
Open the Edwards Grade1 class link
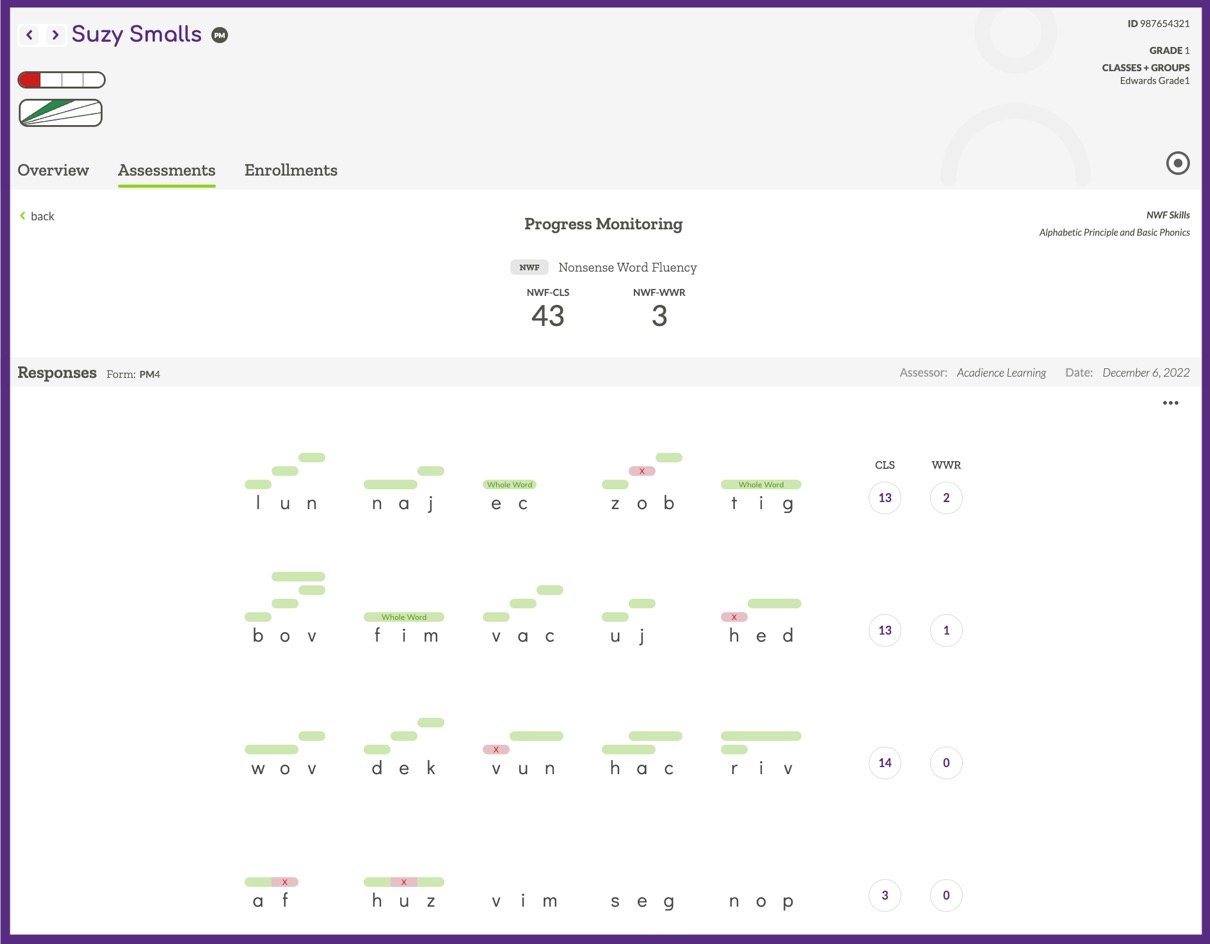tap(1154, 80)
